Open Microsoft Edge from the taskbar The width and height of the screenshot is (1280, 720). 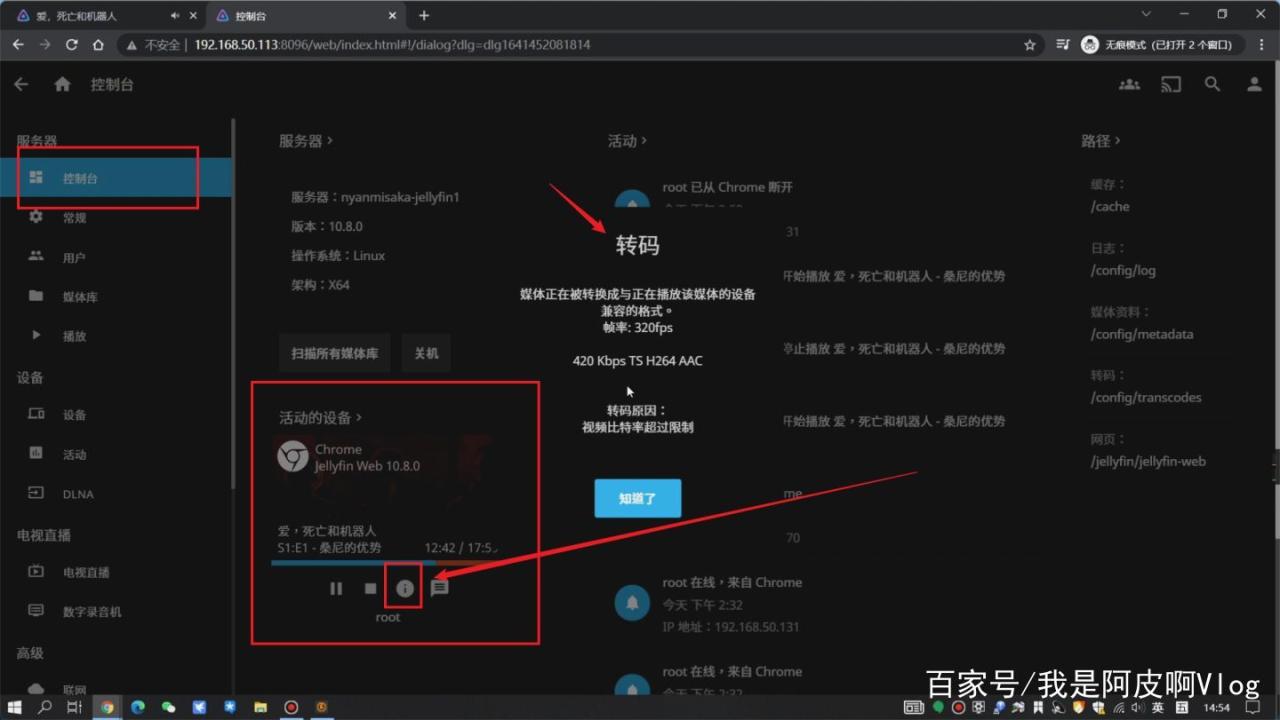[x=138, y=707]
